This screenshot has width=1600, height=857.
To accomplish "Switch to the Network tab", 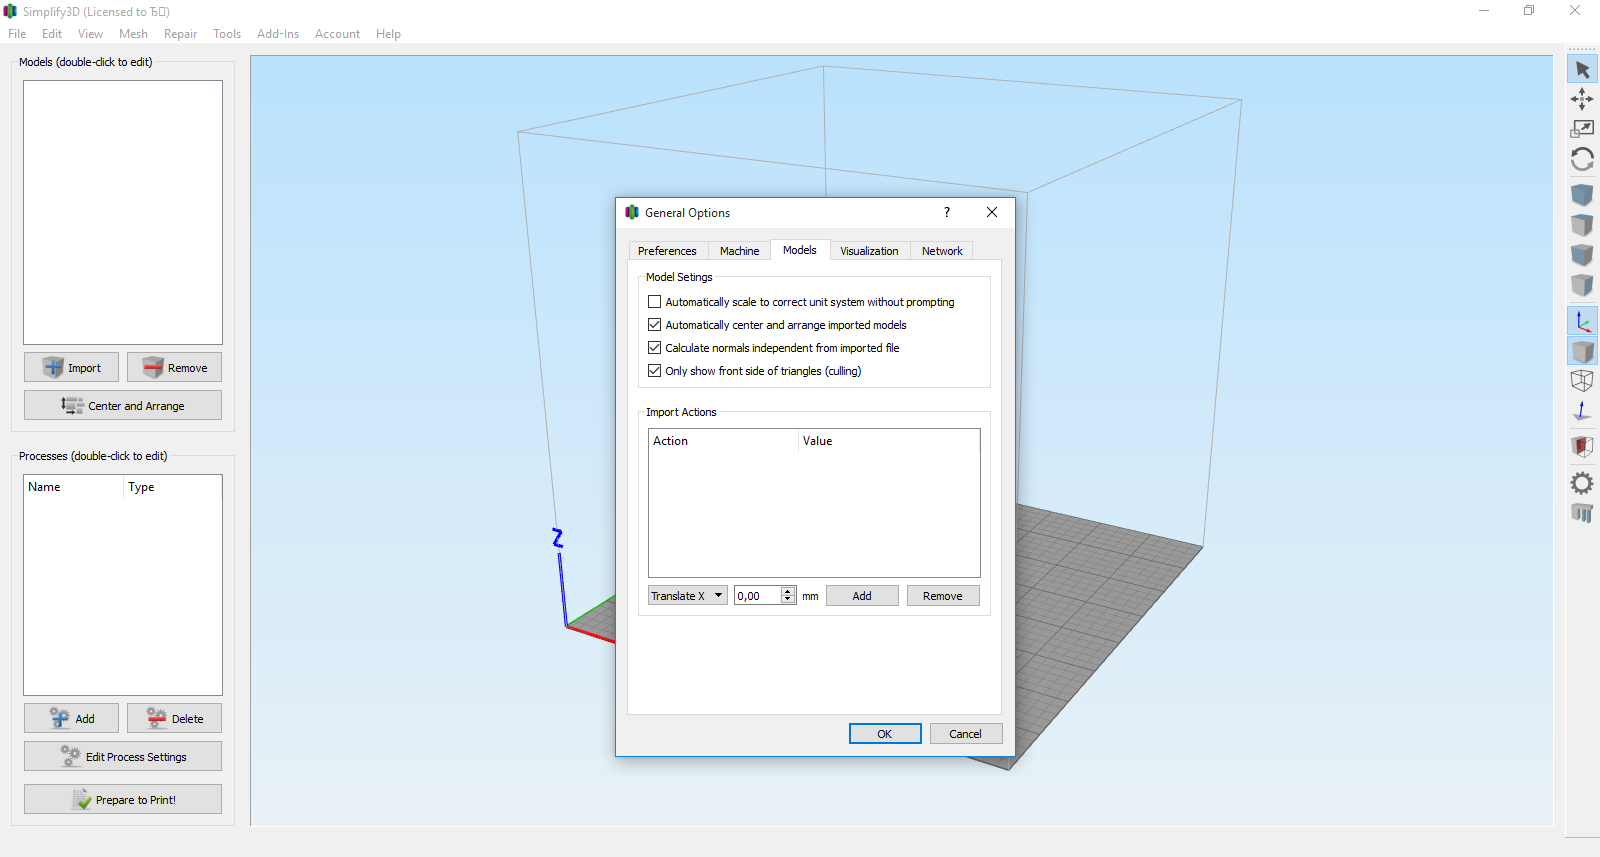I will (942, 251).
